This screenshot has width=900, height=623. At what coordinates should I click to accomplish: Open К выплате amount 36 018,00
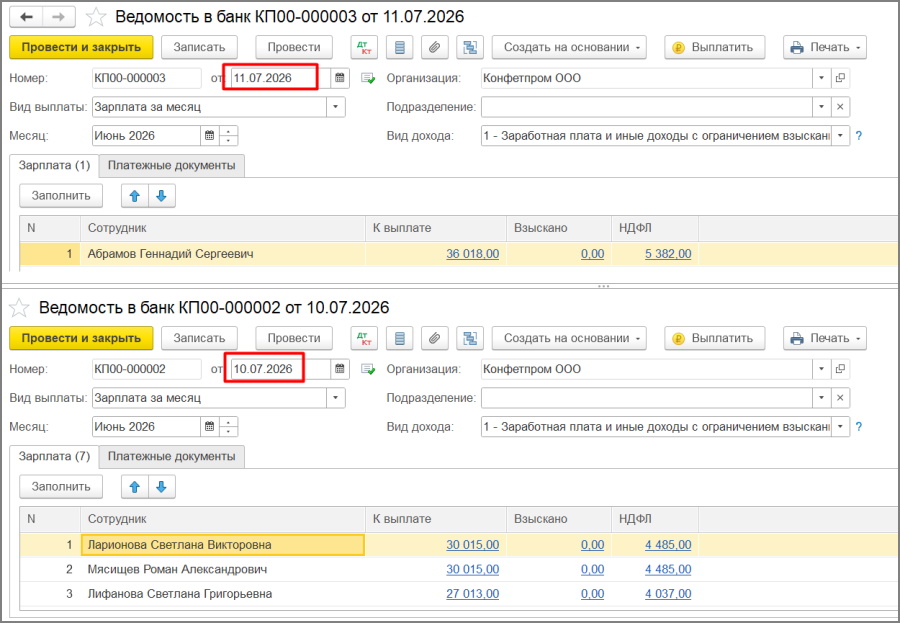[472, 254]
